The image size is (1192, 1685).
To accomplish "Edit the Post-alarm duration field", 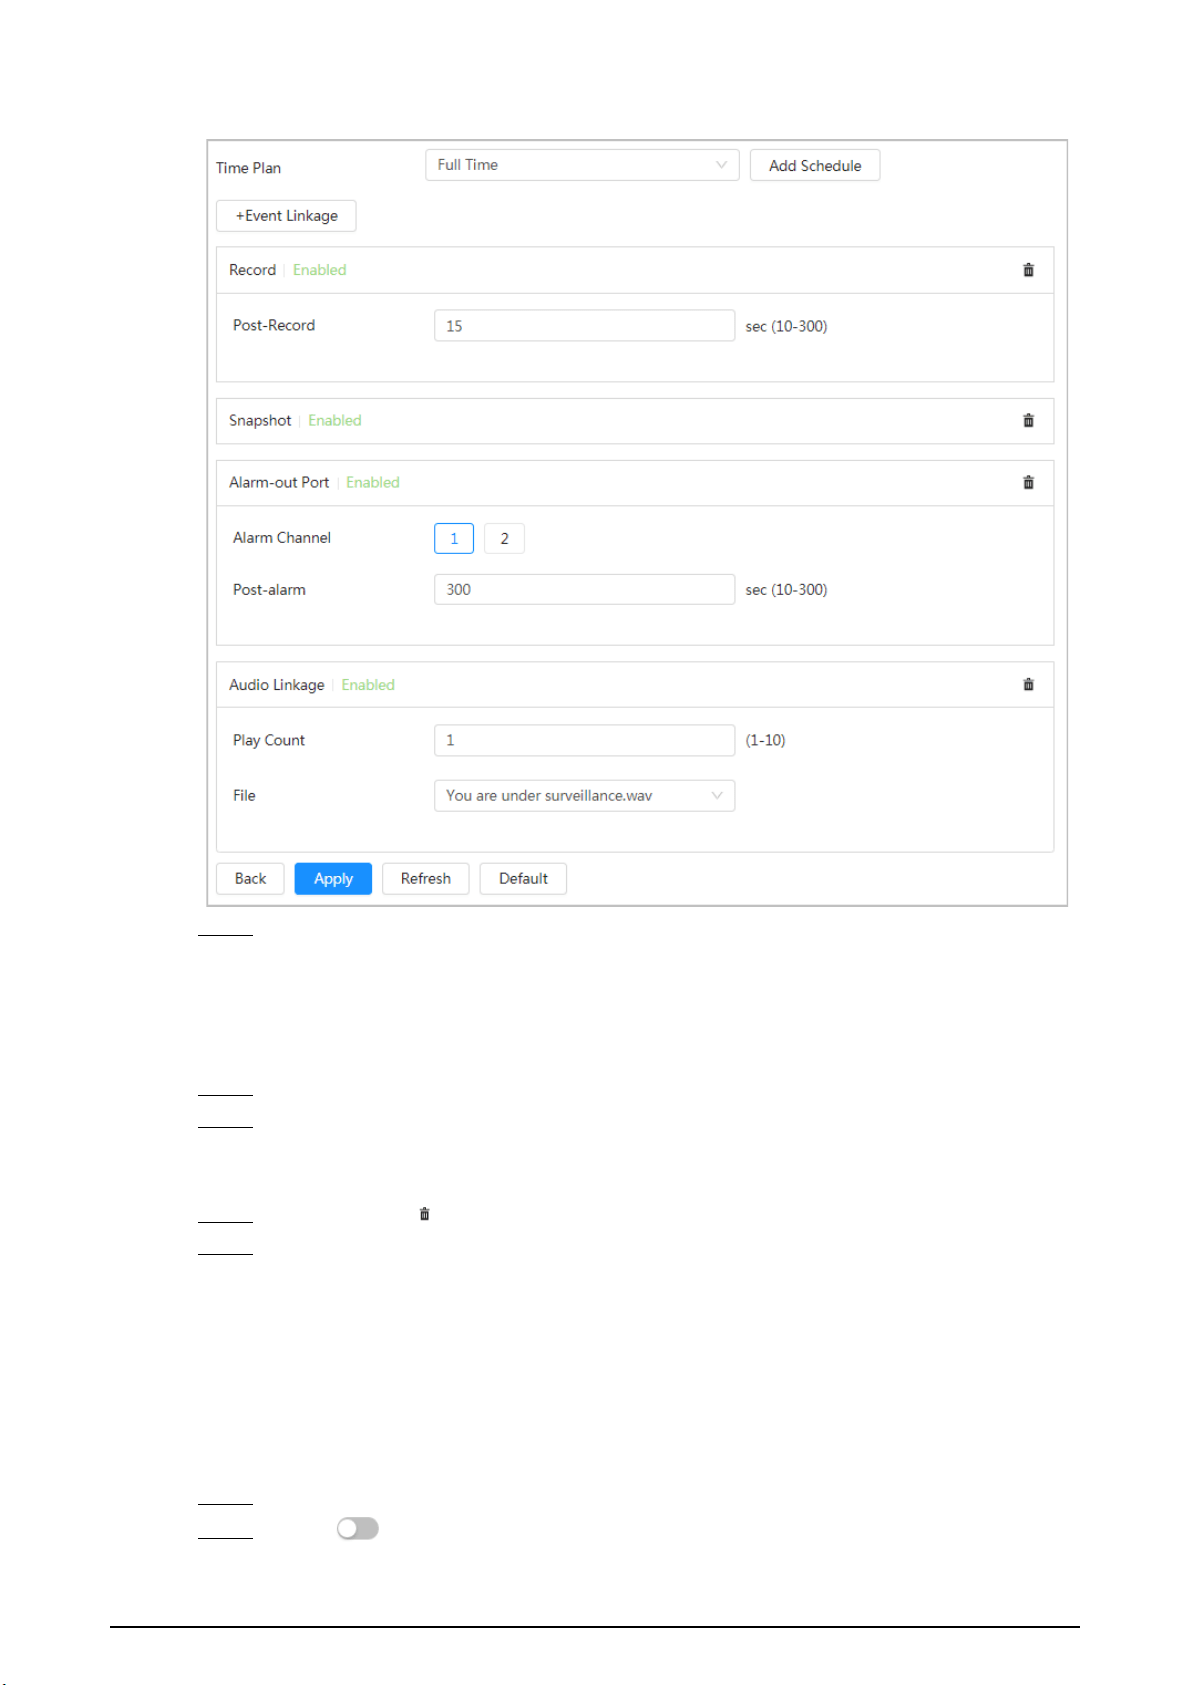I will coord(584,590).
